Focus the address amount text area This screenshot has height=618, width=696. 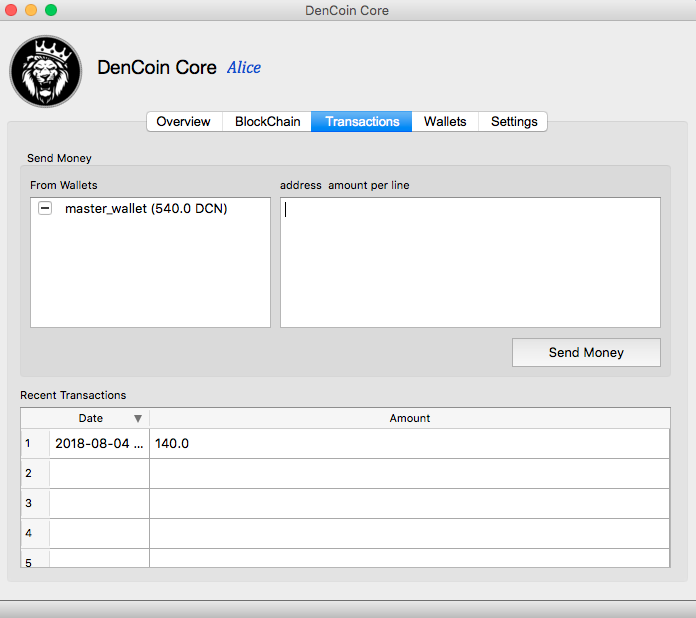[x=470, y=262]
